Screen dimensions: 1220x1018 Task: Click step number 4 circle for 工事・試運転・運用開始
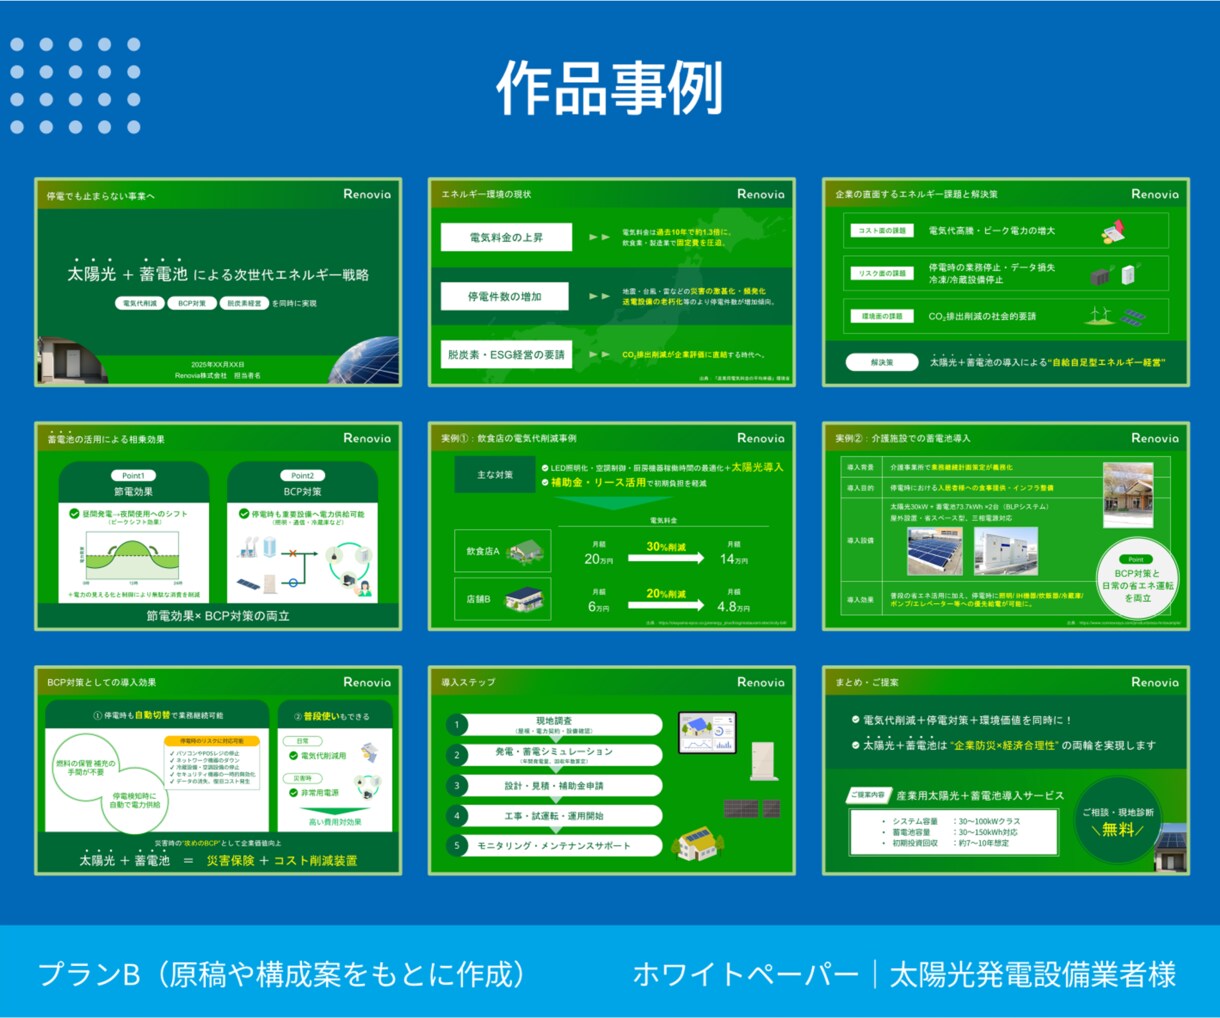click(457, 816)
